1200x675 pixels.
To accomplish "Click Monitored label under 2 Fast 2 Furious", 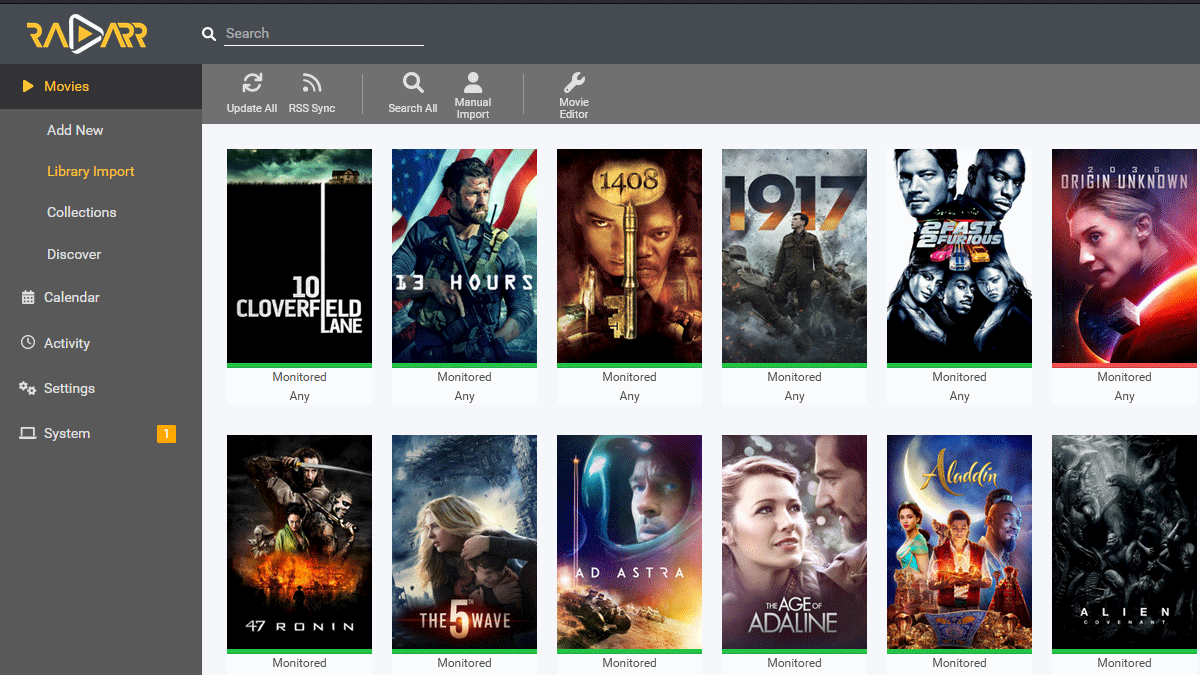I will tap(959, 377).
